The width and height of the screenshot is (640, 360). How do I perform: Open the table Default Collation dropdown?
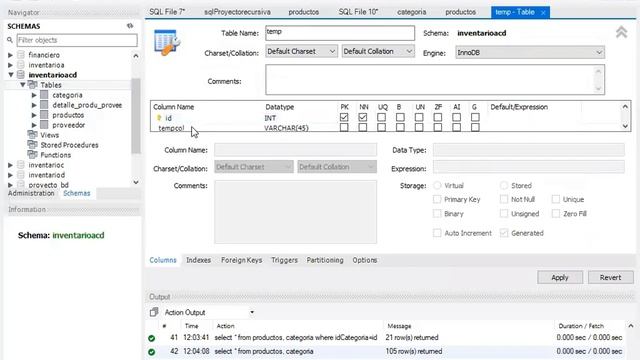pos(378,51)
